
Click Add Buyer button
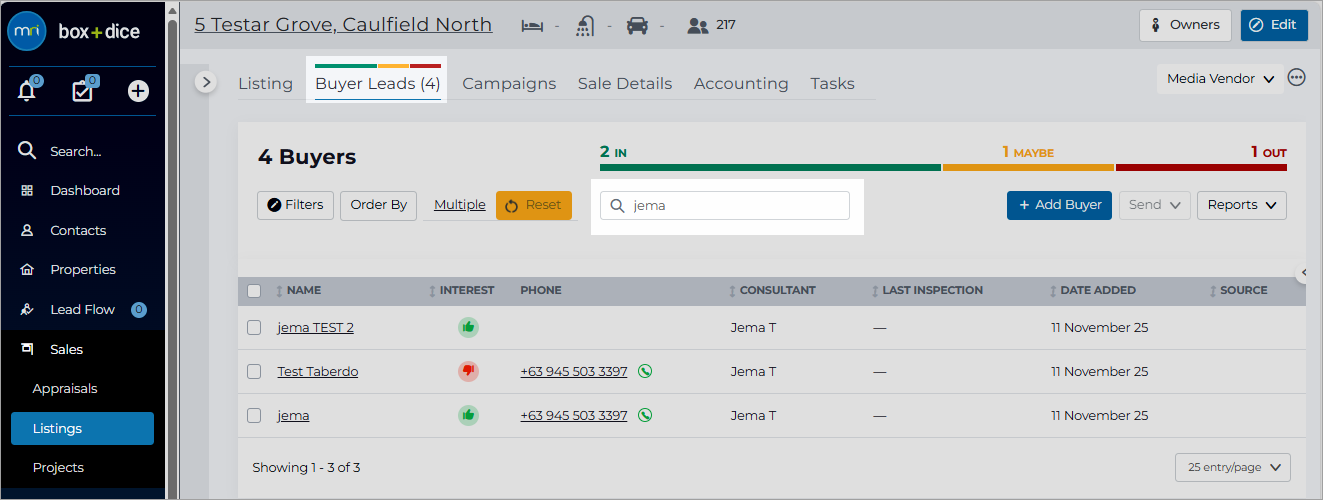coord(1059,205)
